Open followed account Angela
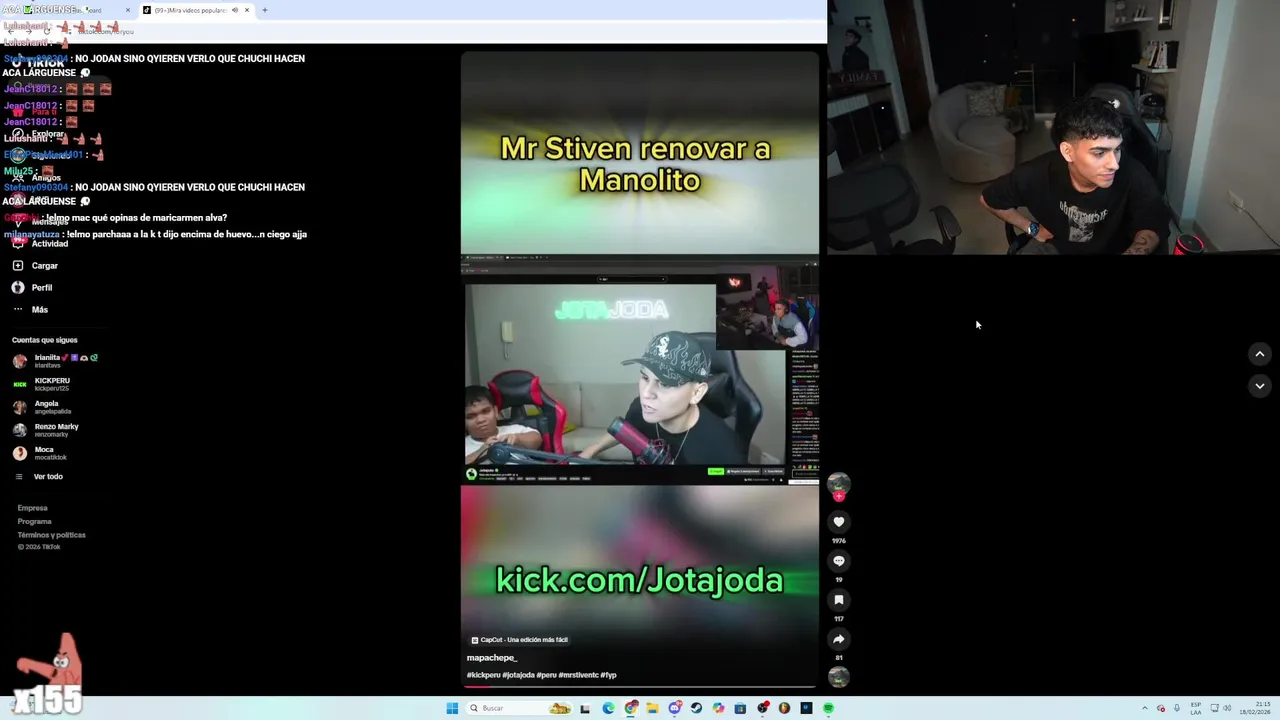This screenshot has height=720, width=1280. click(x=42, y=407)
